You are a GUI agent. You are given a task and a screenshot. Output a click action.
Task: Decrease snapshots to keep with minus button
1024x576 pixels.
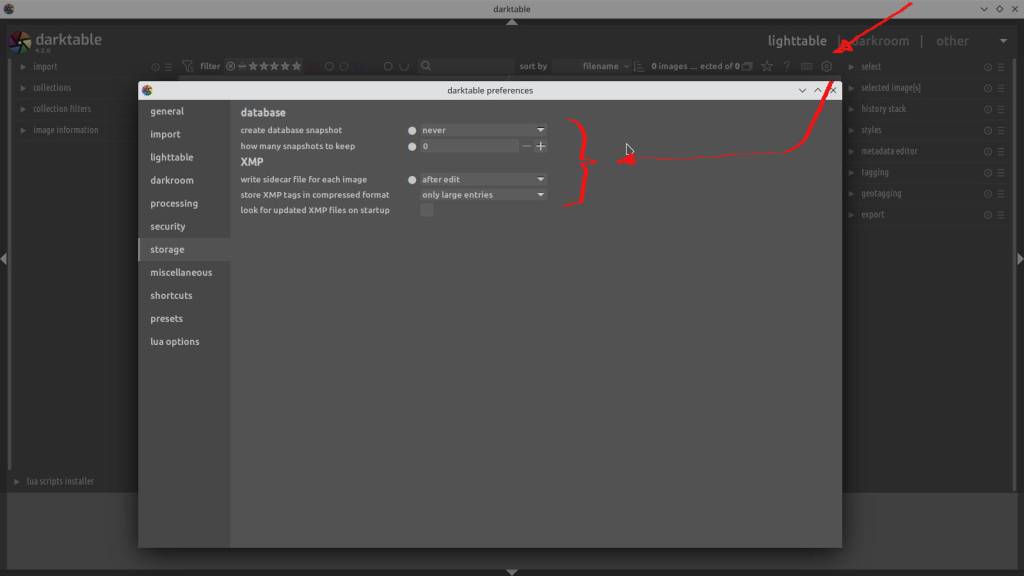pyautogui.click(x=526, y=146)
